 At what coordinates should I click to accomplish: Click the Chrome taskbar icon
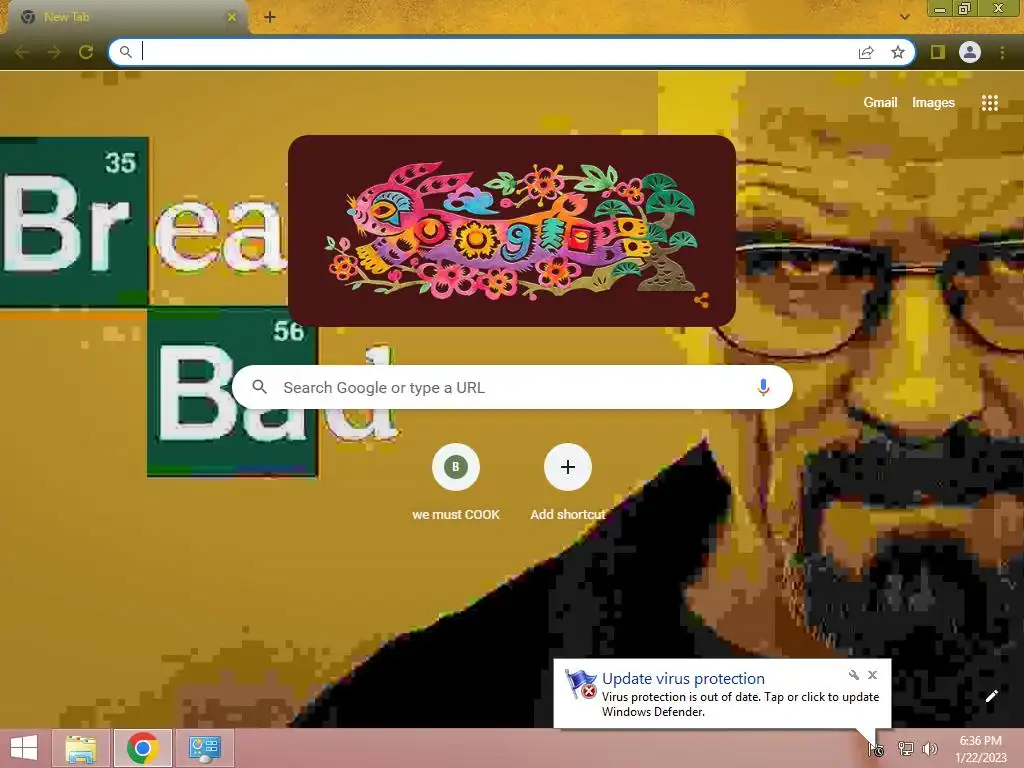pos(143,748)
